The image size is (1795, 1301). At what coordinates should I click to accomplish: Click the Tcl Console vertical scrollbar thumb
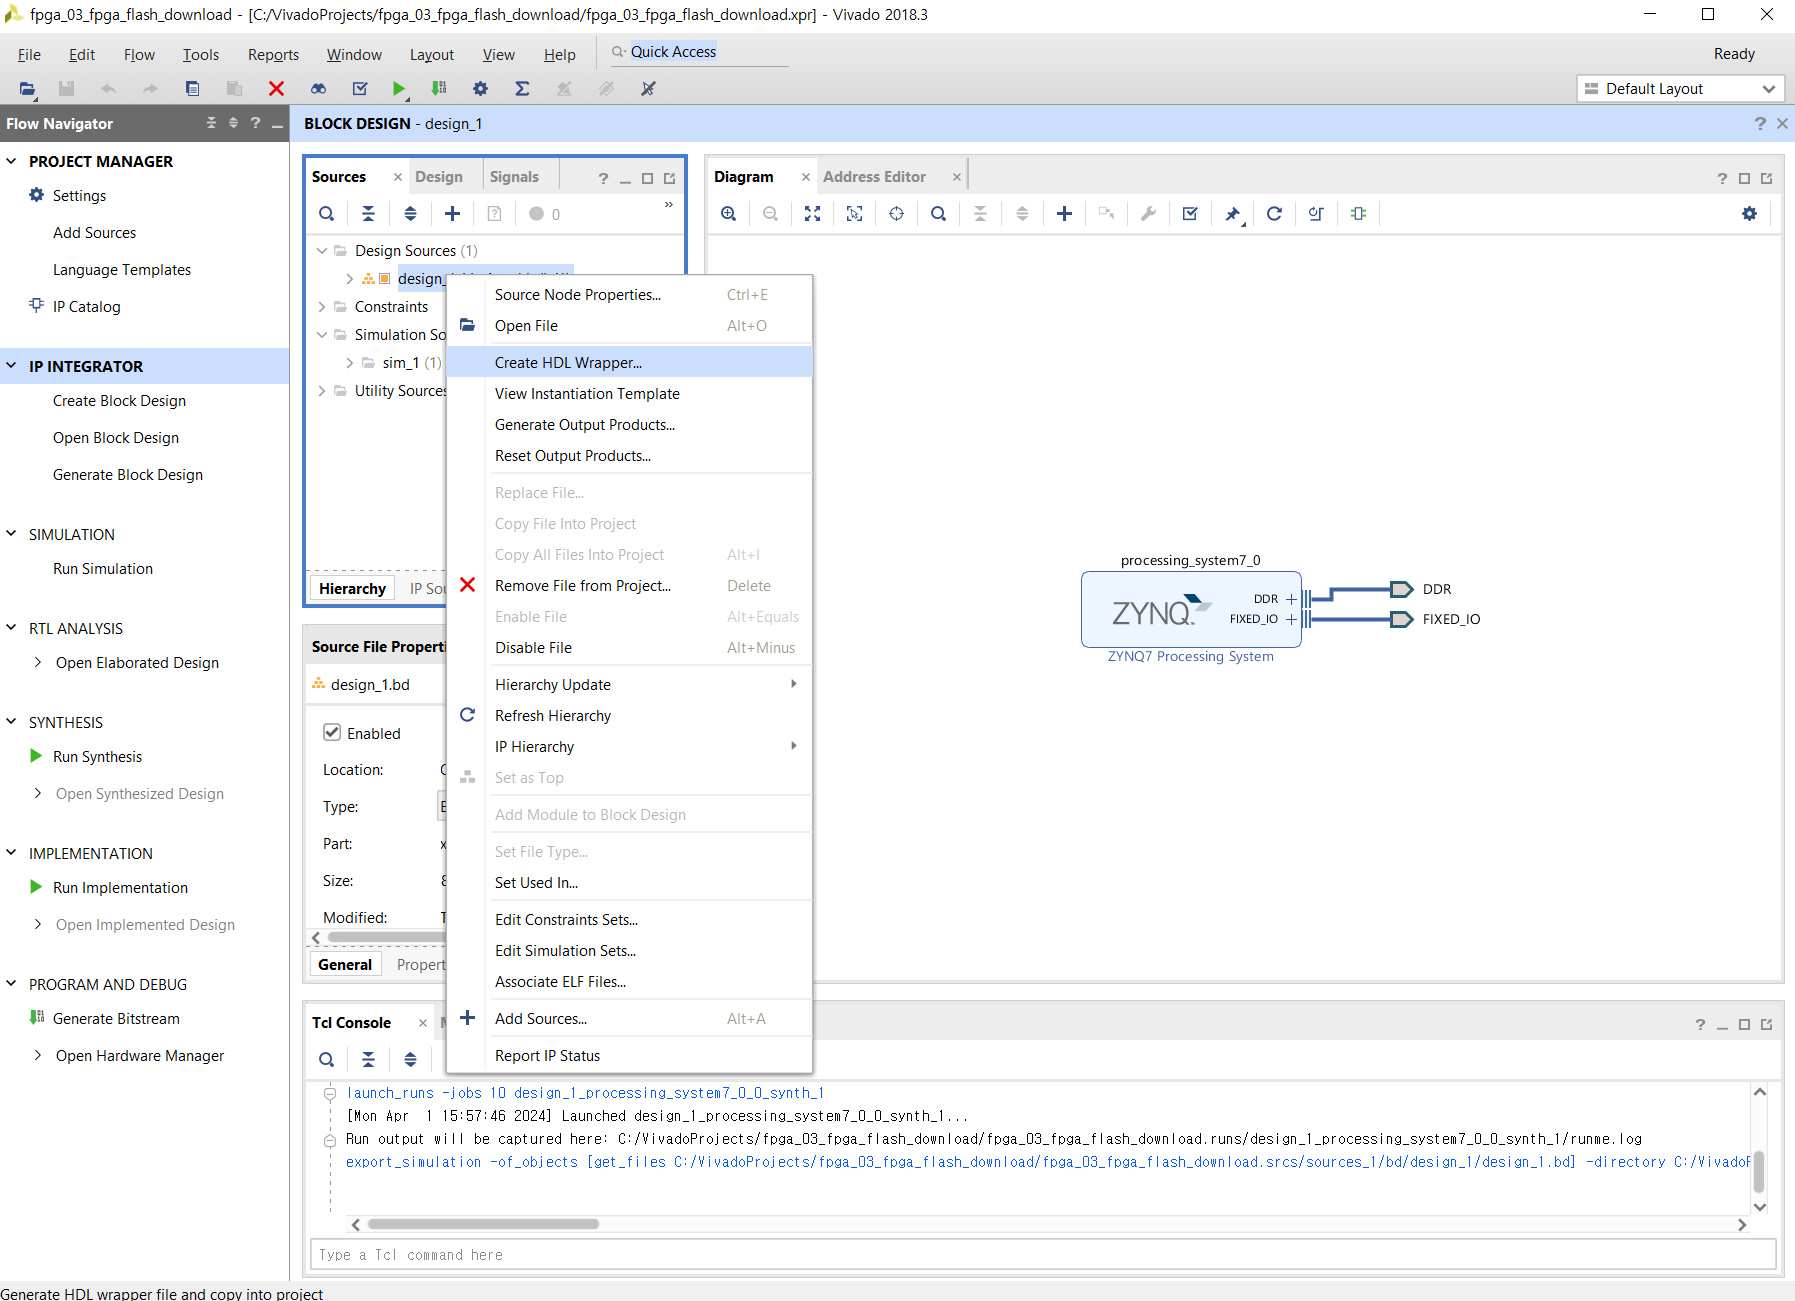click(1760, 1171)
